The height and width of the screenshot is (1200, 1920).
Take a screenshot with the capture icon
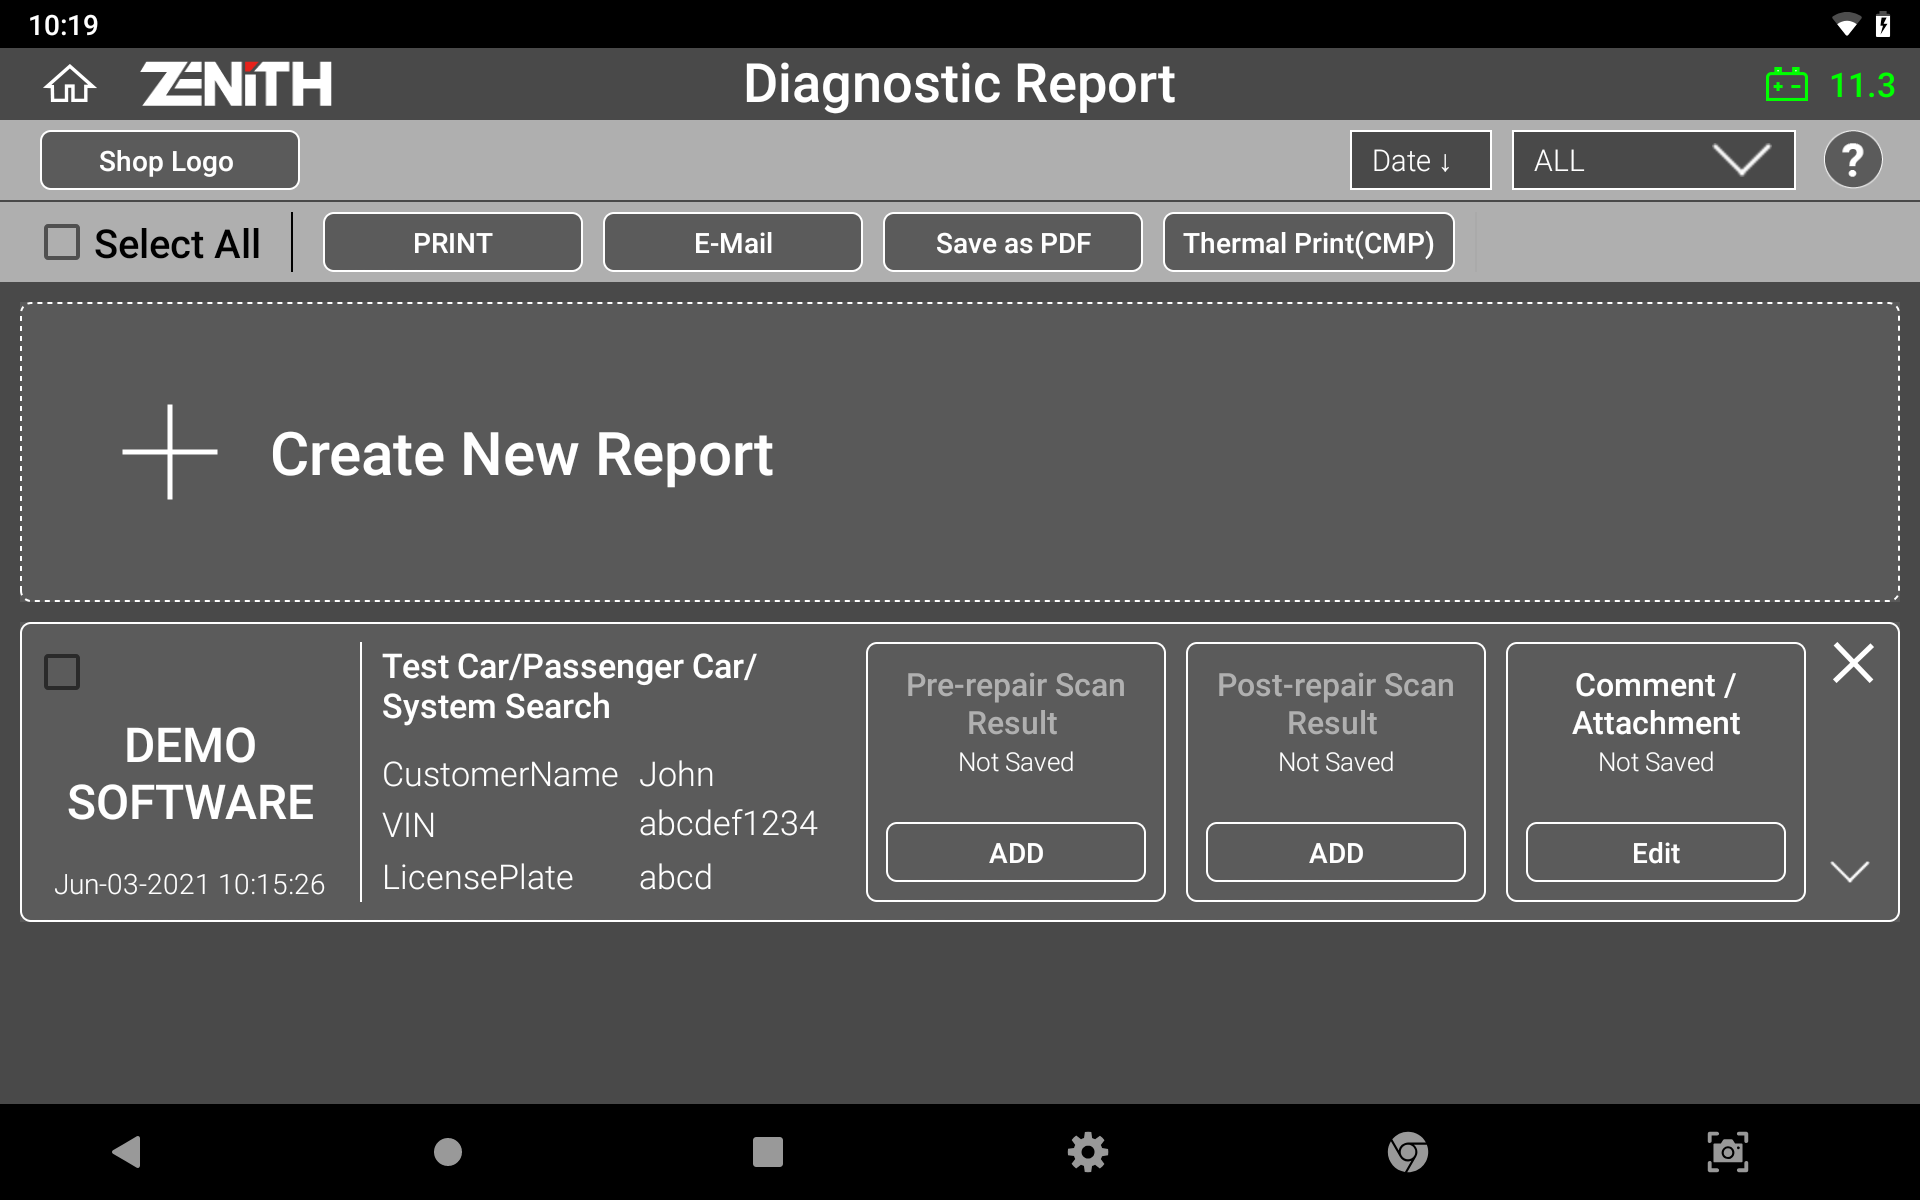pos(1727,1152)
